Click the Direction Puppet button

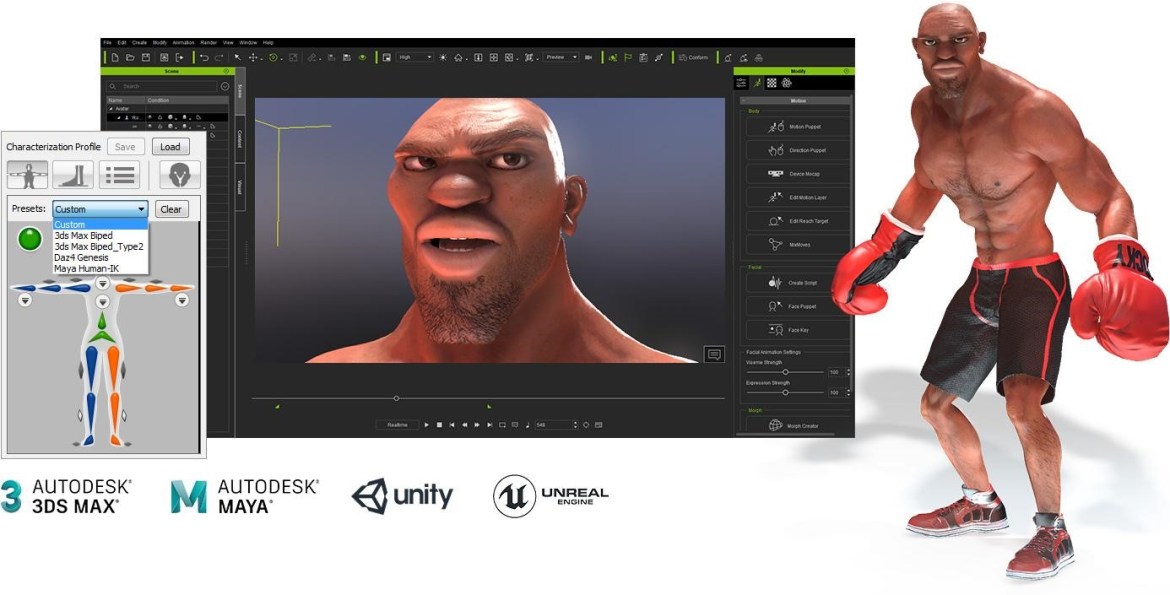coord(798,150)
